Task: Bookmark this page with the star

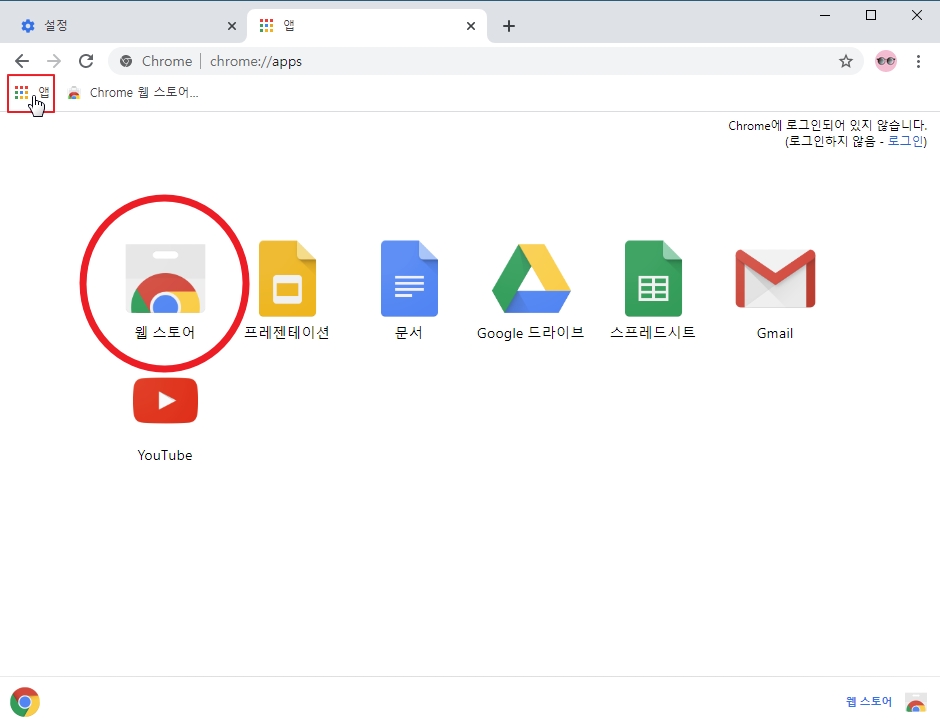Action: (x=845, y=61)
